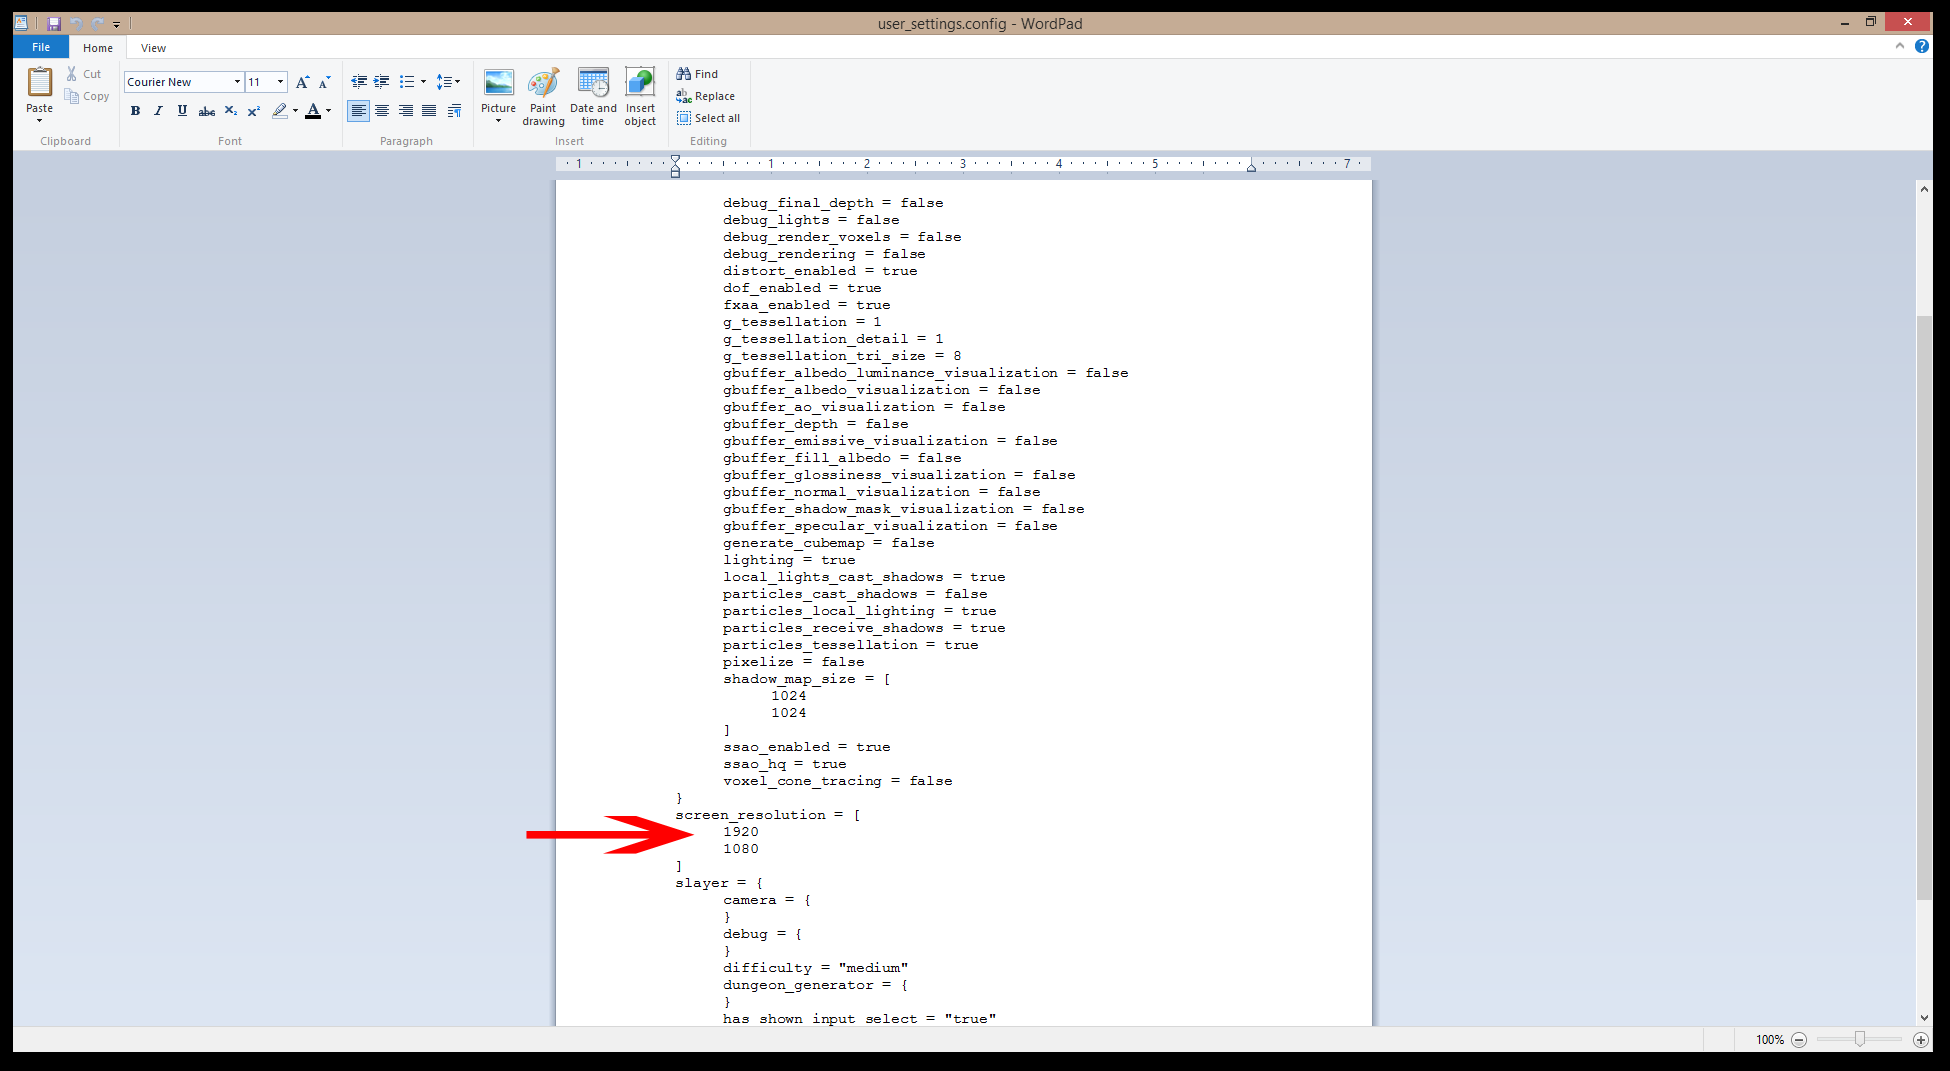This screenshot has height=1071, width=1950.
Task: Decrease the paragraph indent
Action: (359, 82)
